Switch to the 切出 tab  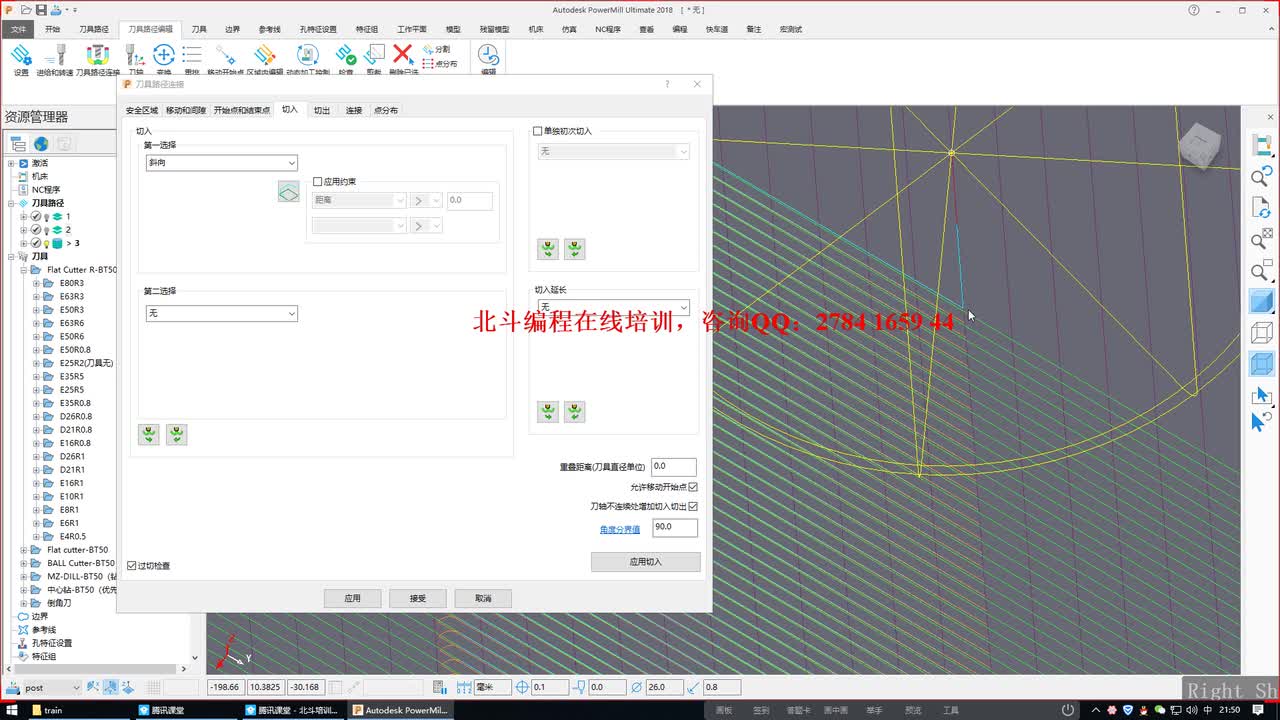[322, 110]
